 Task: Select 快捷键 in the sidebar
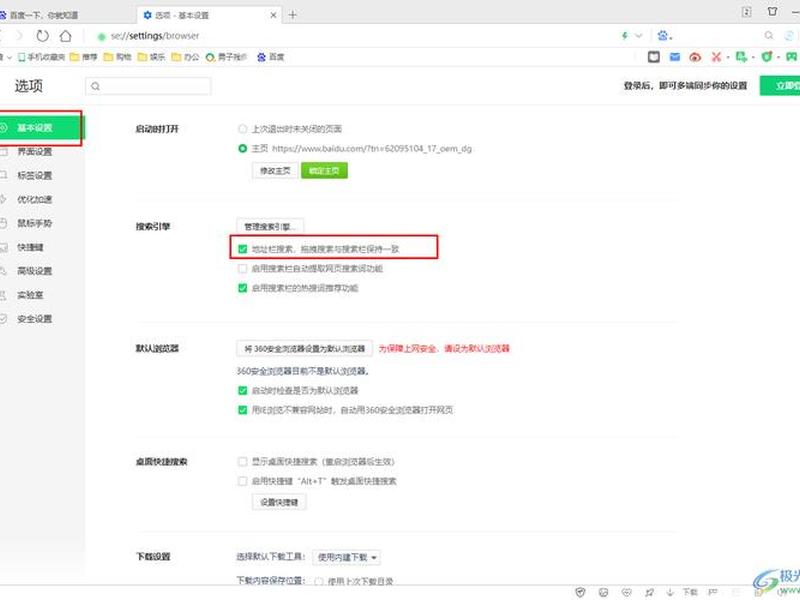pyautogui.click(x=31, y=247)
